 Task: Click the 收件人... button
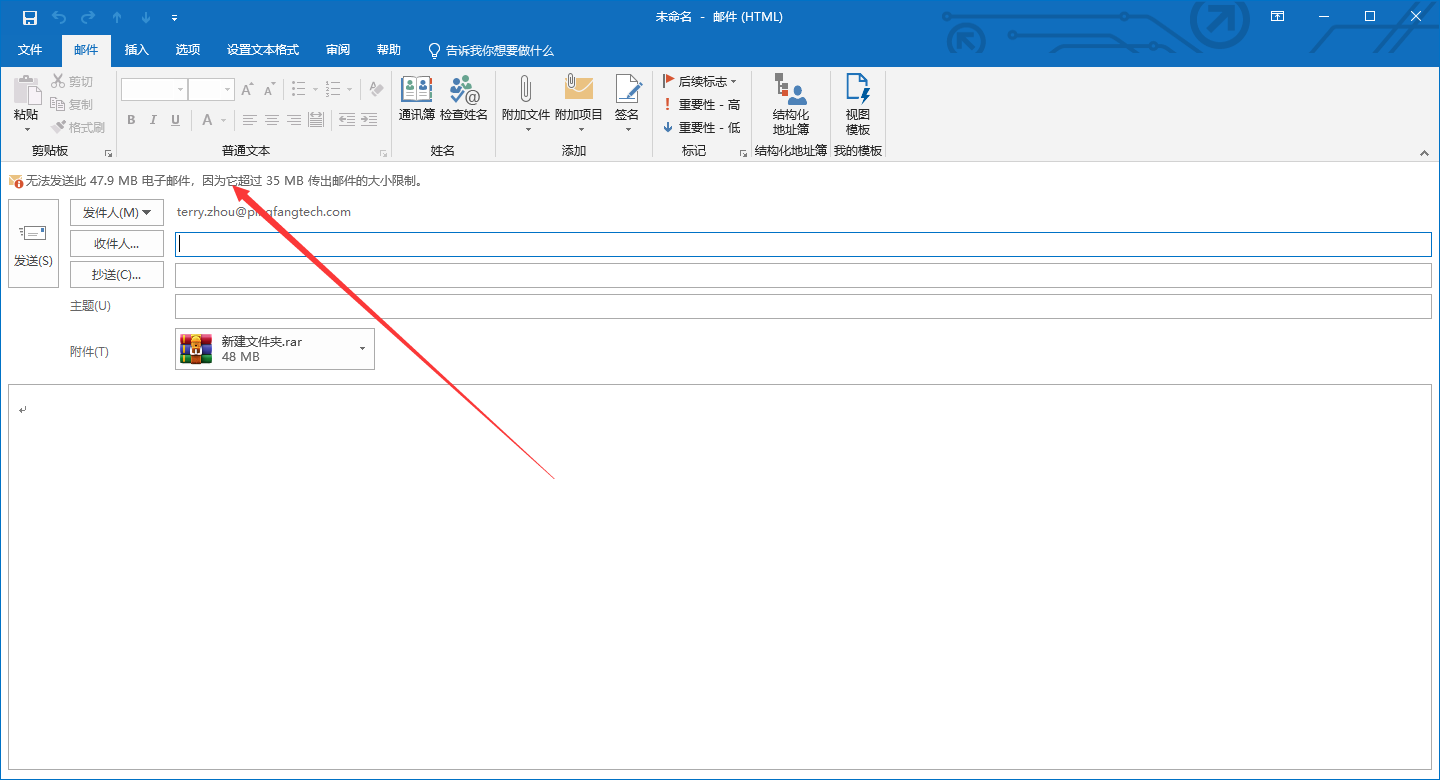point(117,244)
